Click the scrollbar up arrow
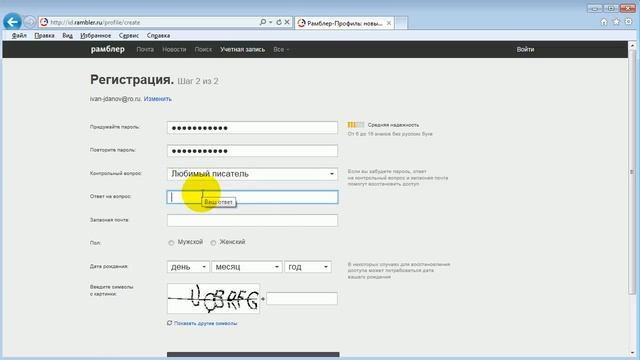Screen dimensions: 640x360 click(x=632, y=45)
